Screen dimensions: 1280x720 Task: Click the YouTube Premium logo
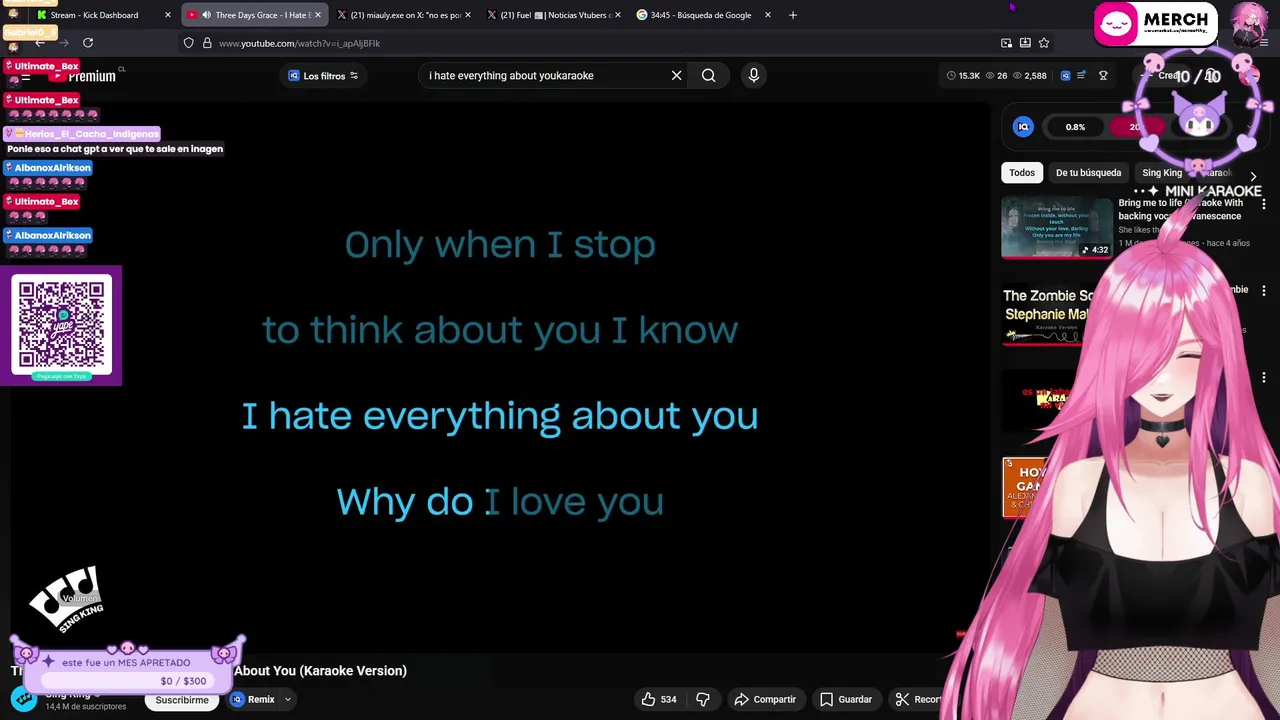85,76
